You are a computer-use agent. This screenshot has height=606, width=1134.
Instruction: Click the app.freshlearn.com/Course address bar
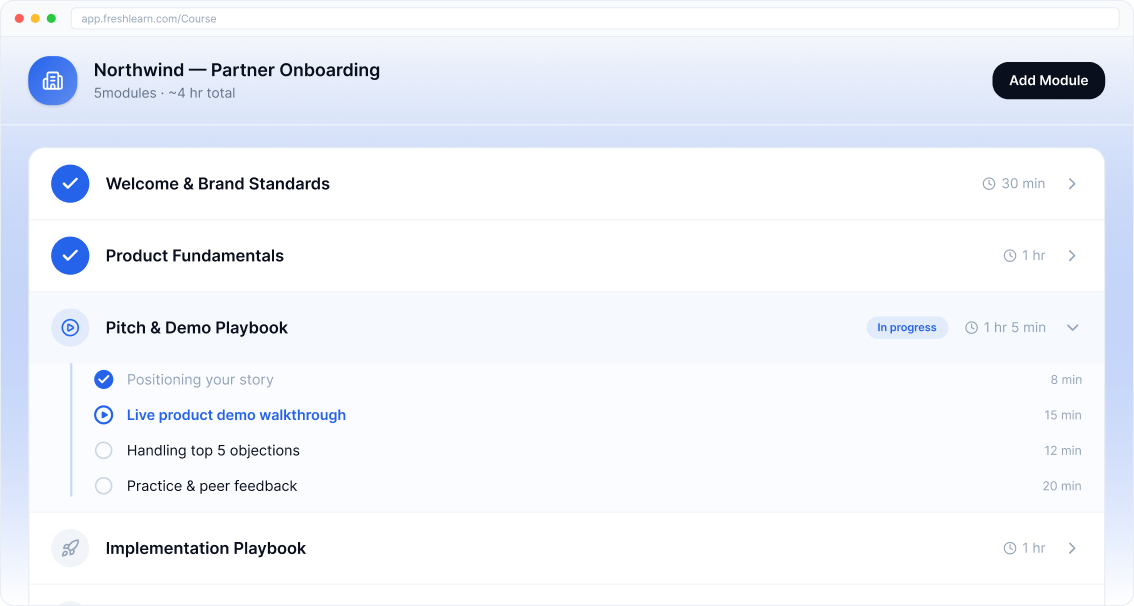594,19
